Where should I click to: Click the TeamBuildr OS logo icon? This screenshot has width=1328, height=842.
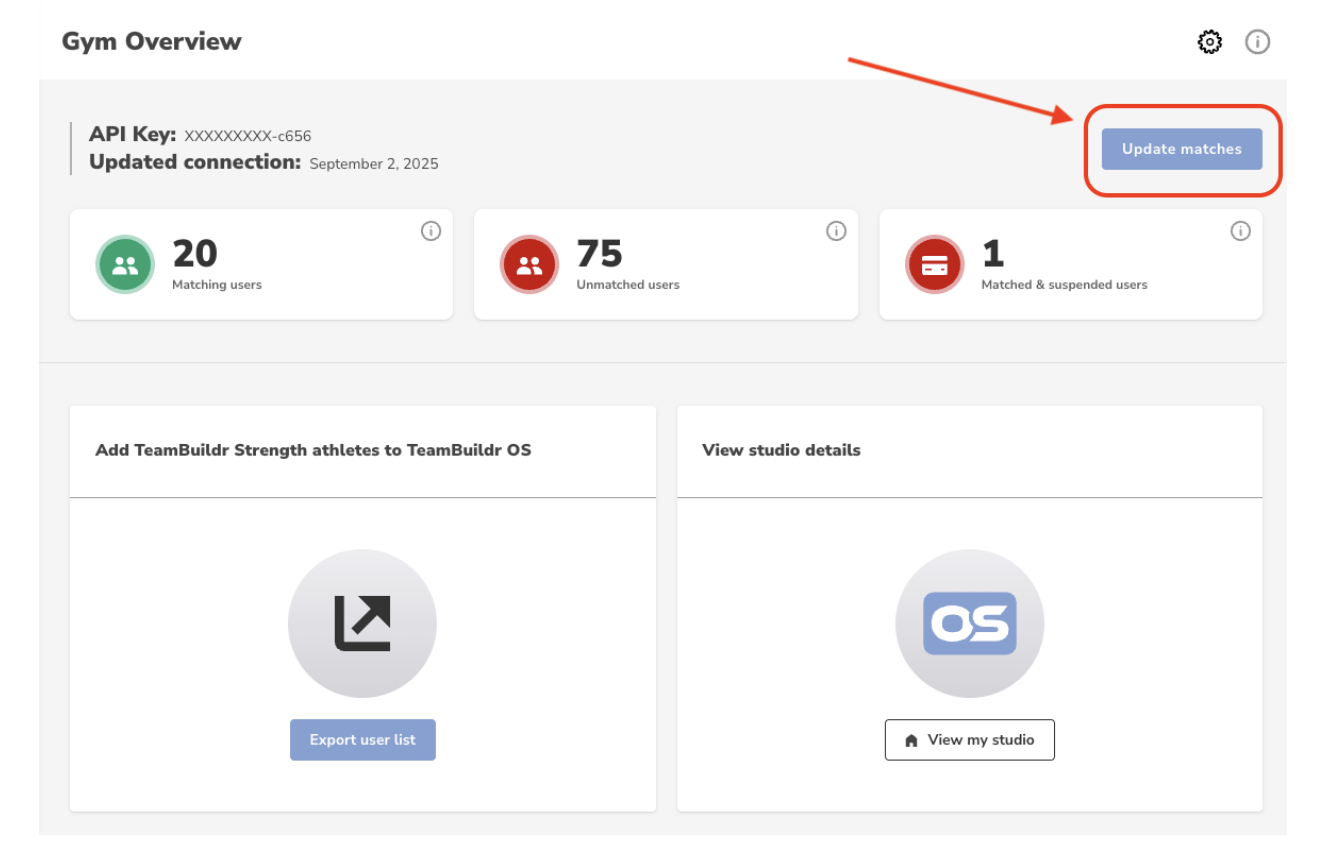(969, 623)
